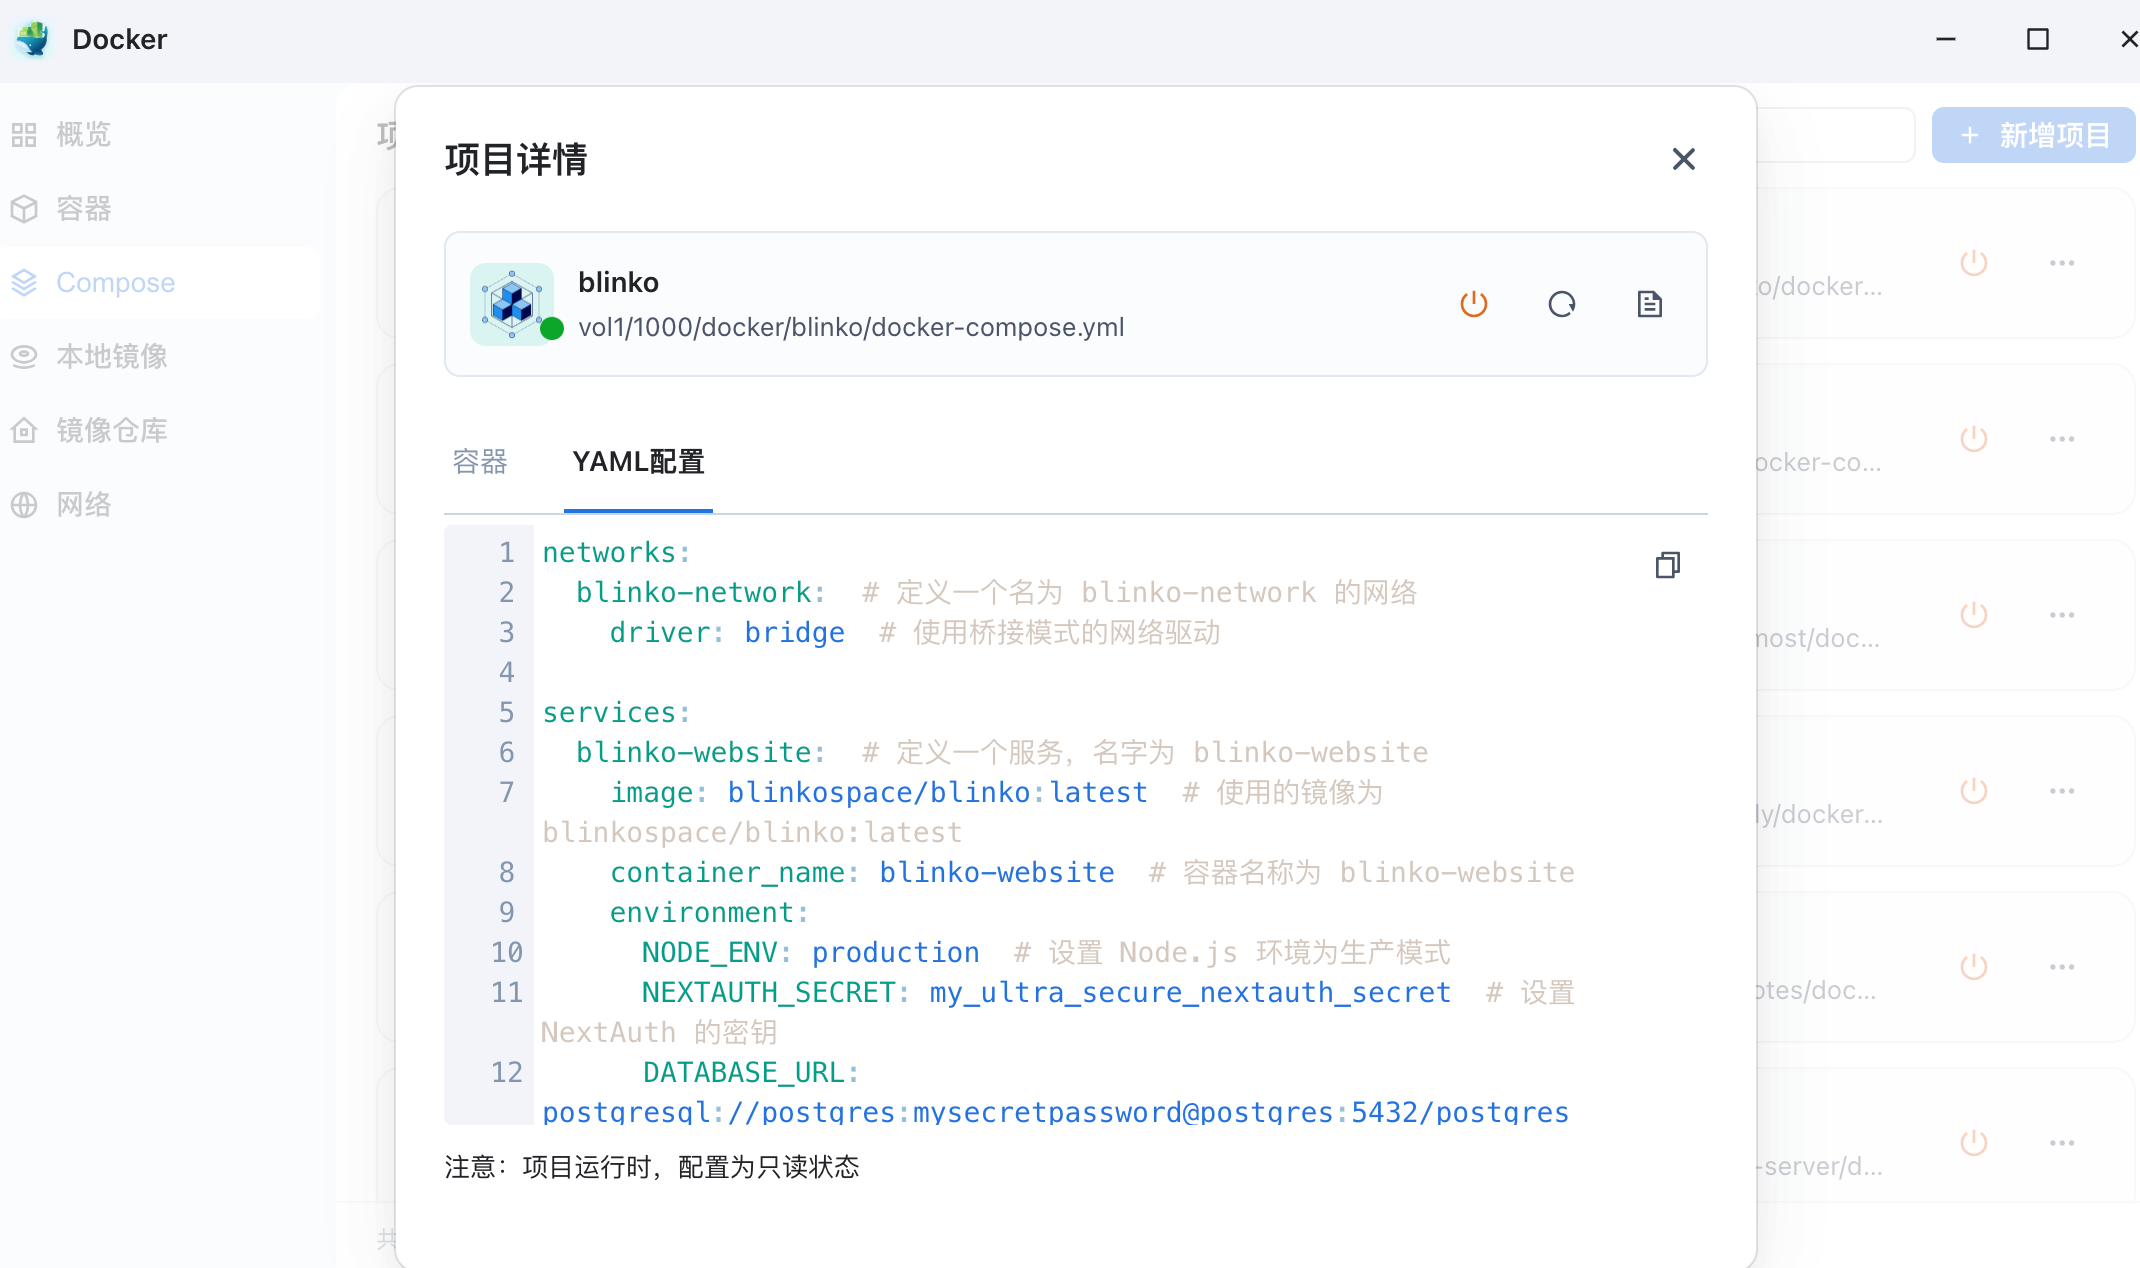2140x1268 pixels.
Task: Click power icon in o/docker... row
Action: (x=1974, y=263)
